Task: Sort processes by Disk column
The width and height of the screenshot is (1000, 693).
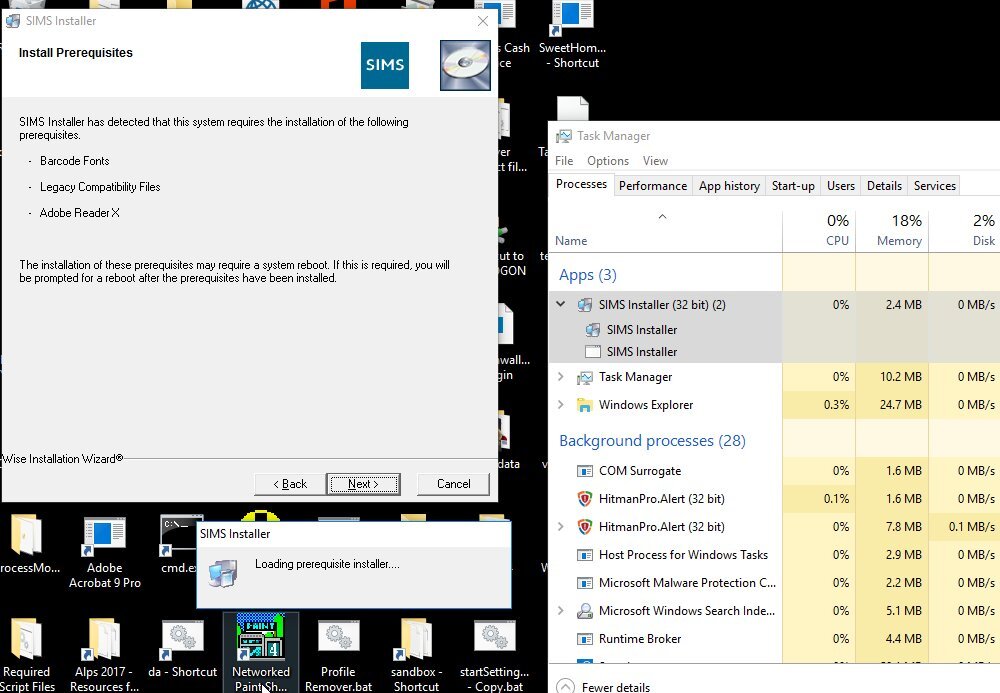Action: coord(964,230)
